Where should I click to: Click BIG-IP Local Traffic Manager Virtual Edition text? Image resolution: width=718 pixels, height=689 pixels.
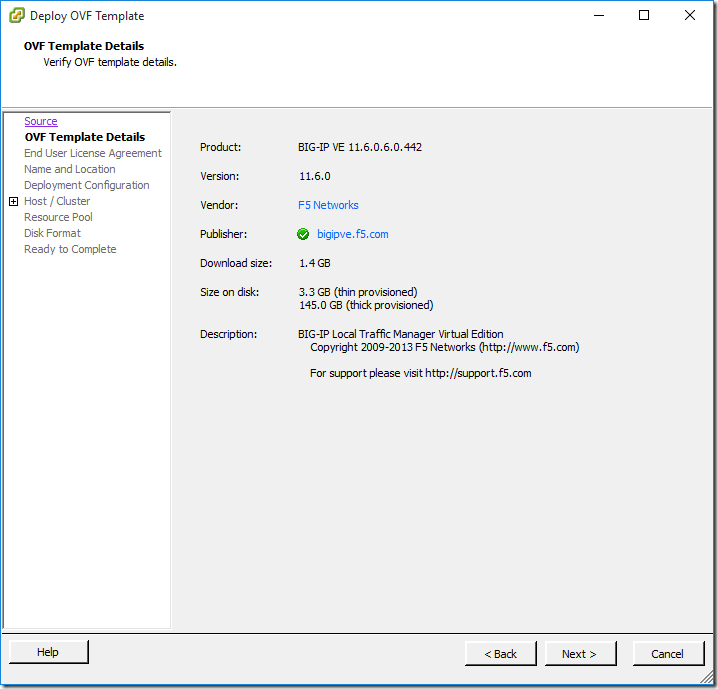pos(401,334)
